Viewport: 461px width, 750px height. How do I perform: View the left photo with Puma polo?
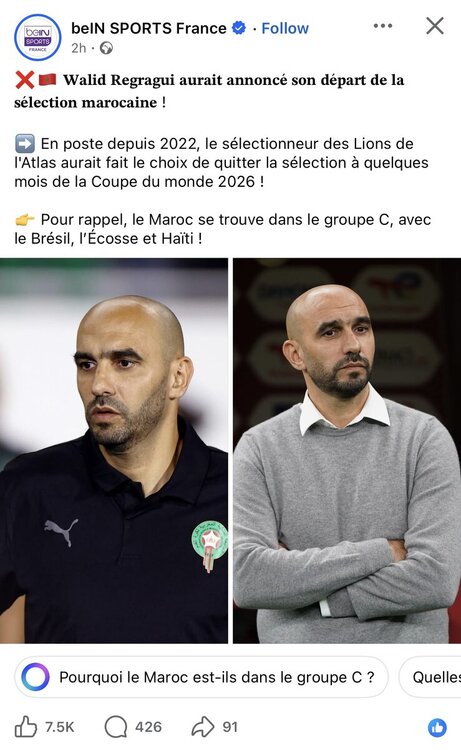(114, 451)
